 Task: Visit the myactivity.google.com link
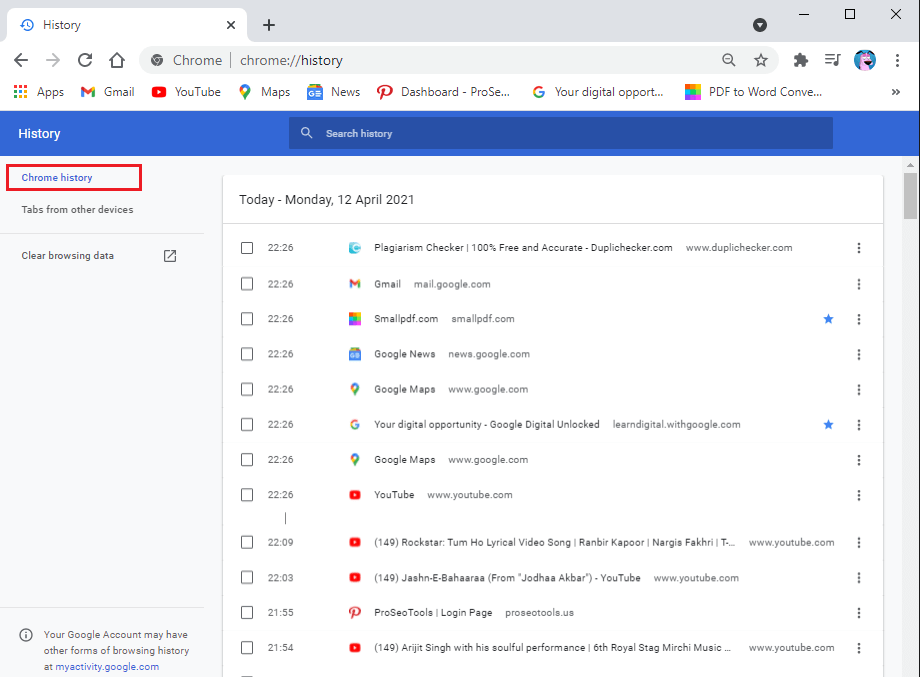tap(105, 666)
